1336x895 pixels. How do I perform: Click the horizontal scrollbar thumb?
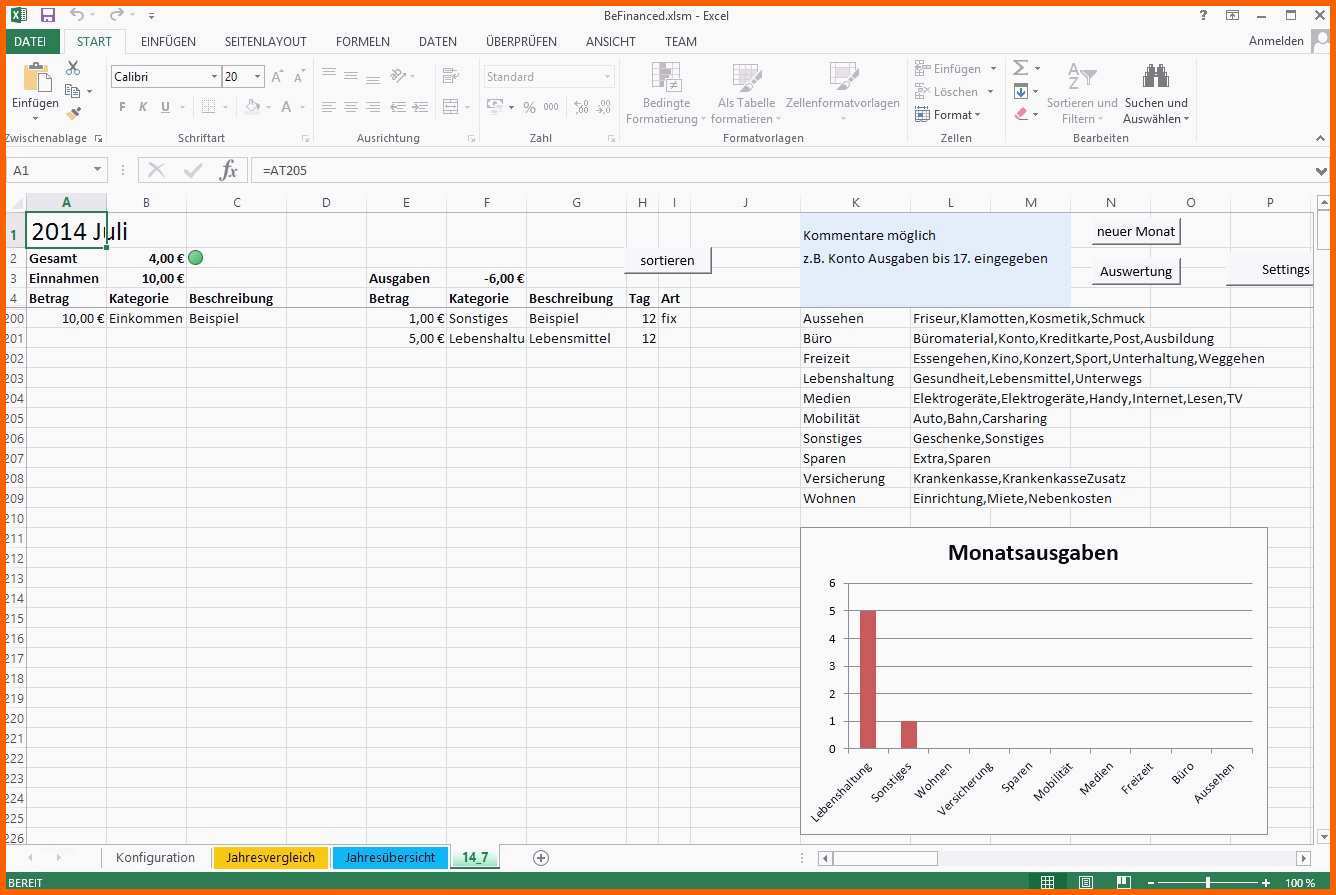pyautogui.click(x=884, y=858)
